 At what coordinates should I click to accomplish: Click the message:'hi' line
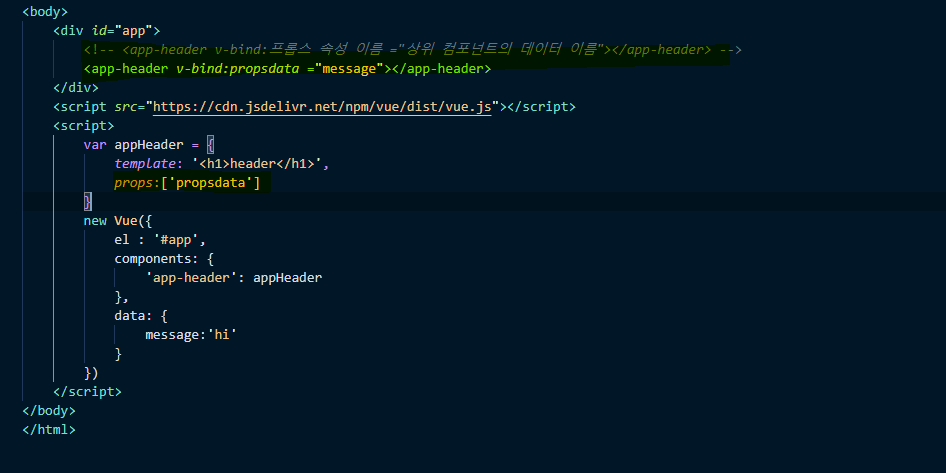[x=191, y=335]
